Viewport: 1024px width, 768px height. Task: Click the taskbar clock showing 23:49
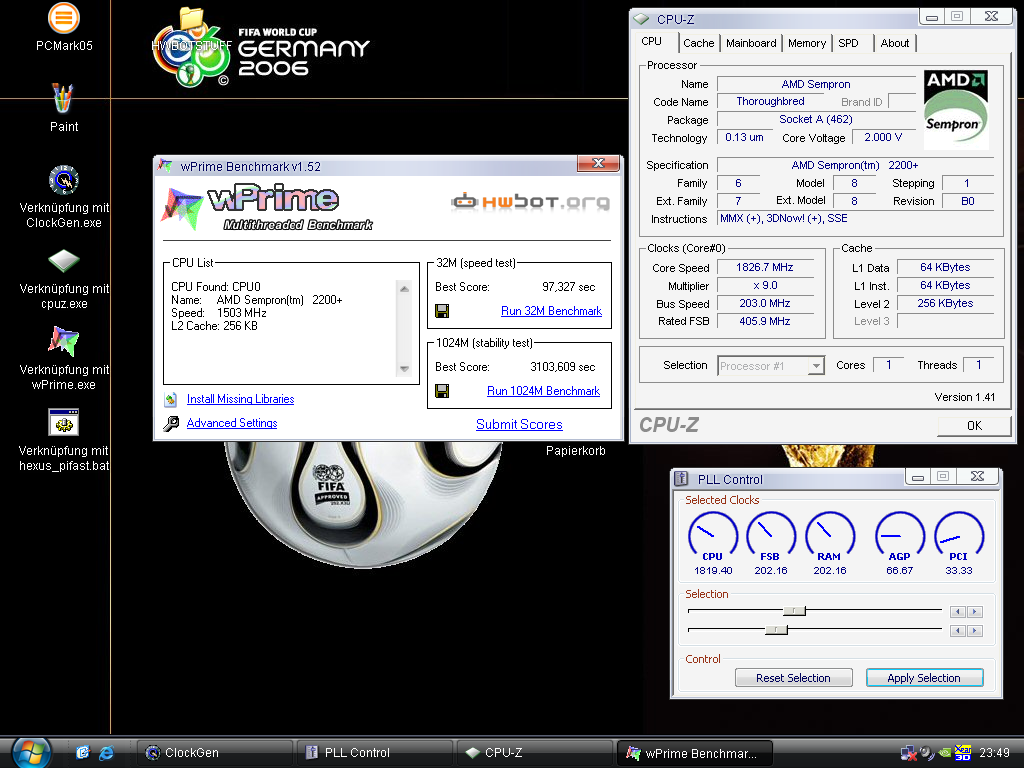[995, 753]
